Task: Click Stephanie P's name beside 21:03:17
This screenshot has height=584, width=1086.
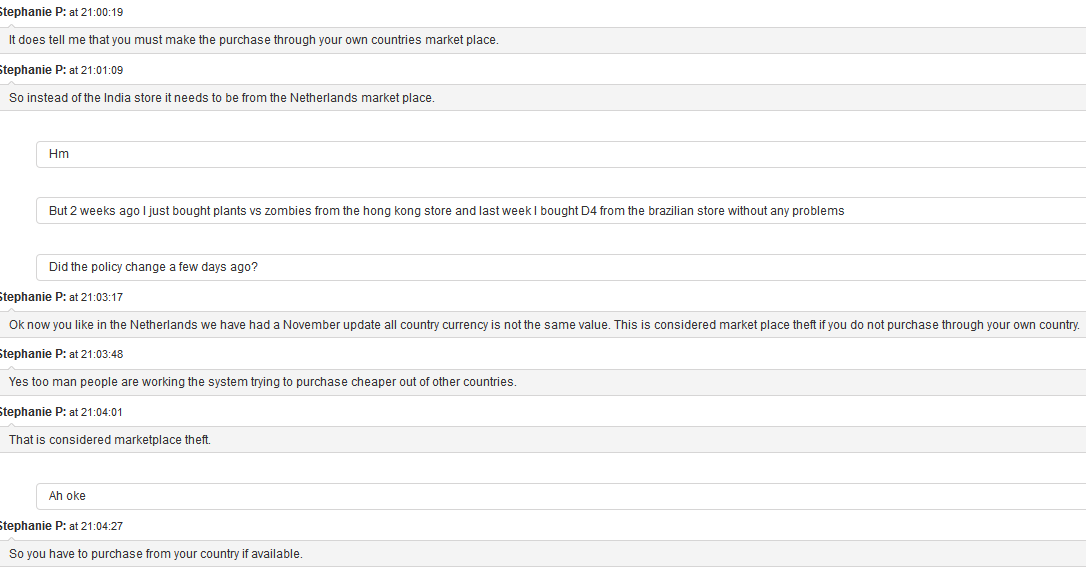Action: coord(33,297)
